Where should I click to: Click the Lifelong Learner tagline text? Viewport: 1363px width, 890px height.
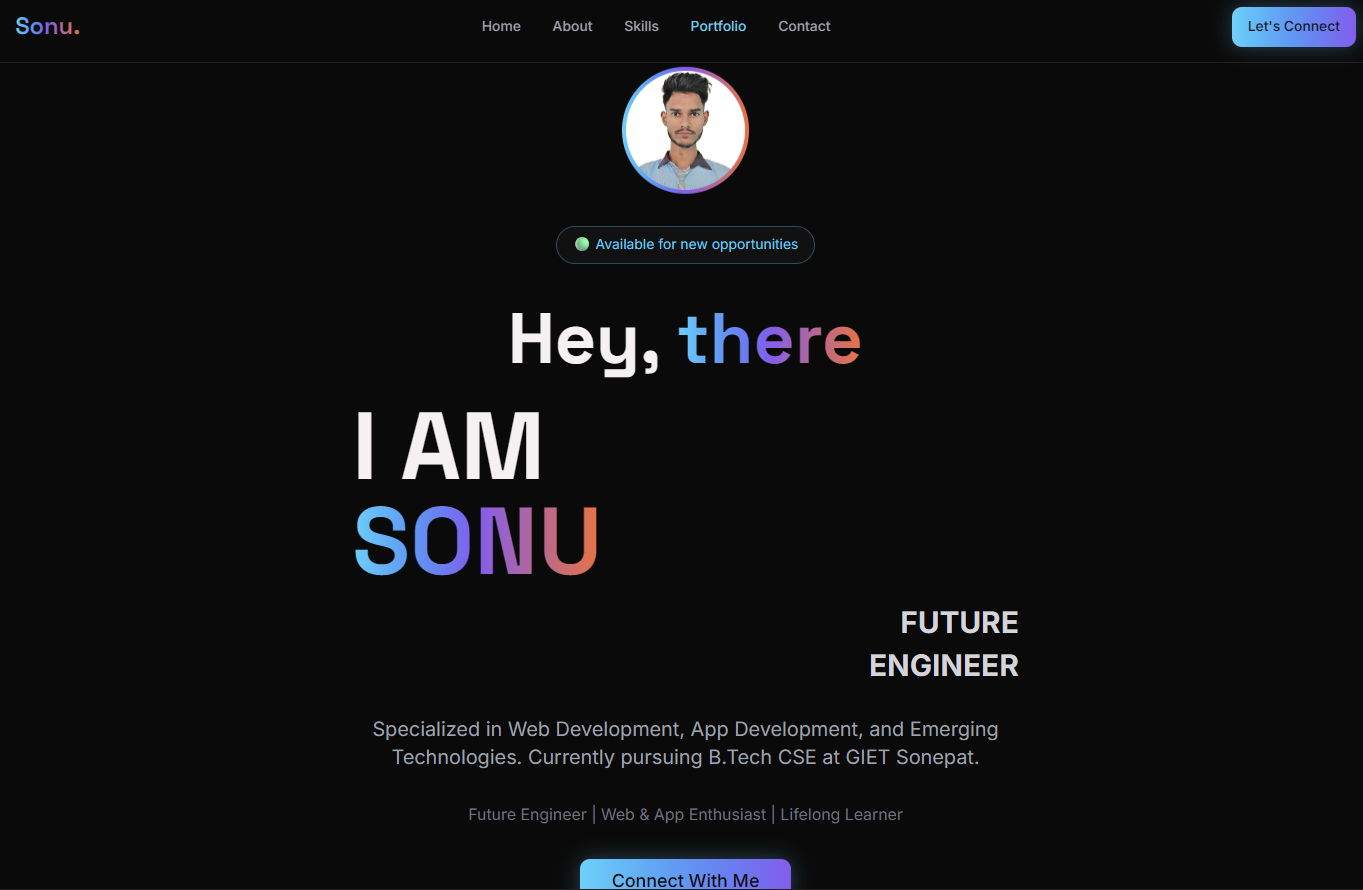[x=841, y=814]
